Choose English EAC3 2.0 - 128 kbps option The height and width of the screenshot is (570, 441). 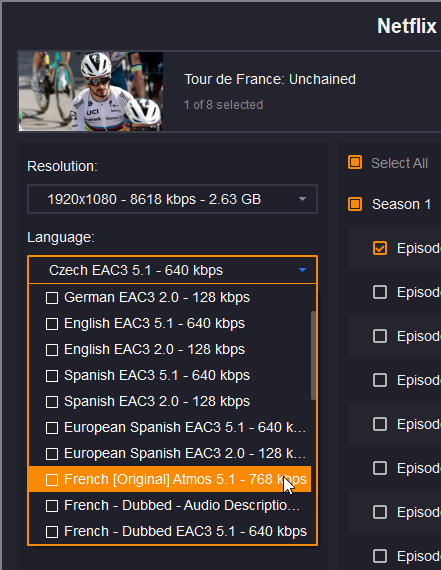tap(169, 349)
